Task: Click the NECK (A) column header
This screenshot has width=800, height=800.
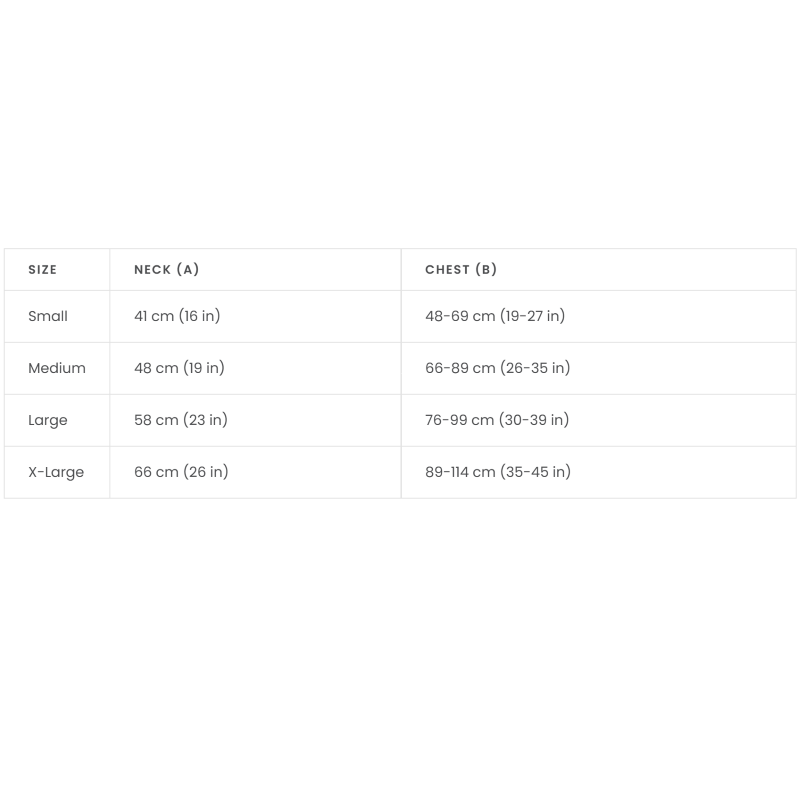Action: point(167,270)
